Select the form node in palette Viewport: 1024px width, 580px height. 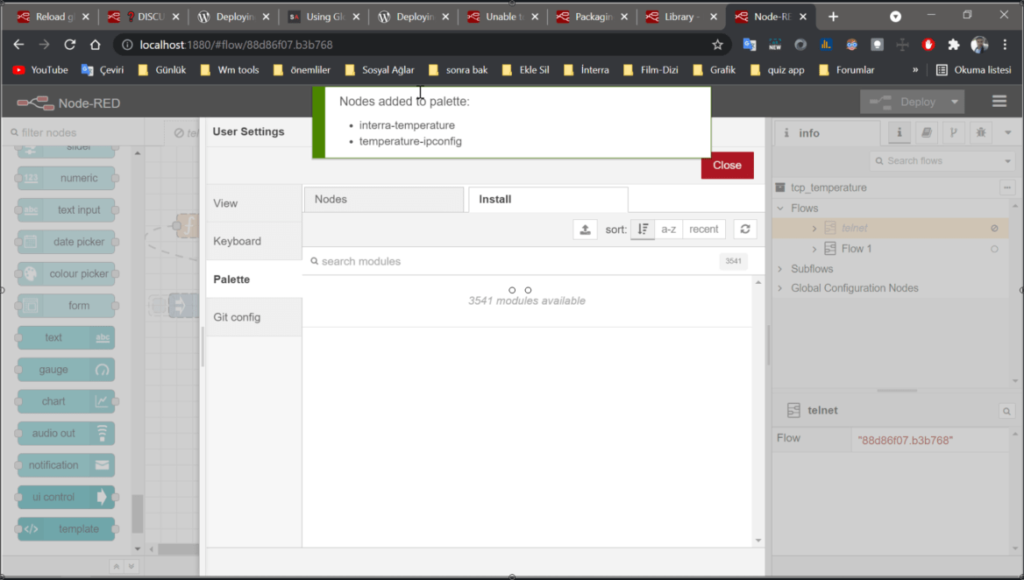tap(66, 306)
